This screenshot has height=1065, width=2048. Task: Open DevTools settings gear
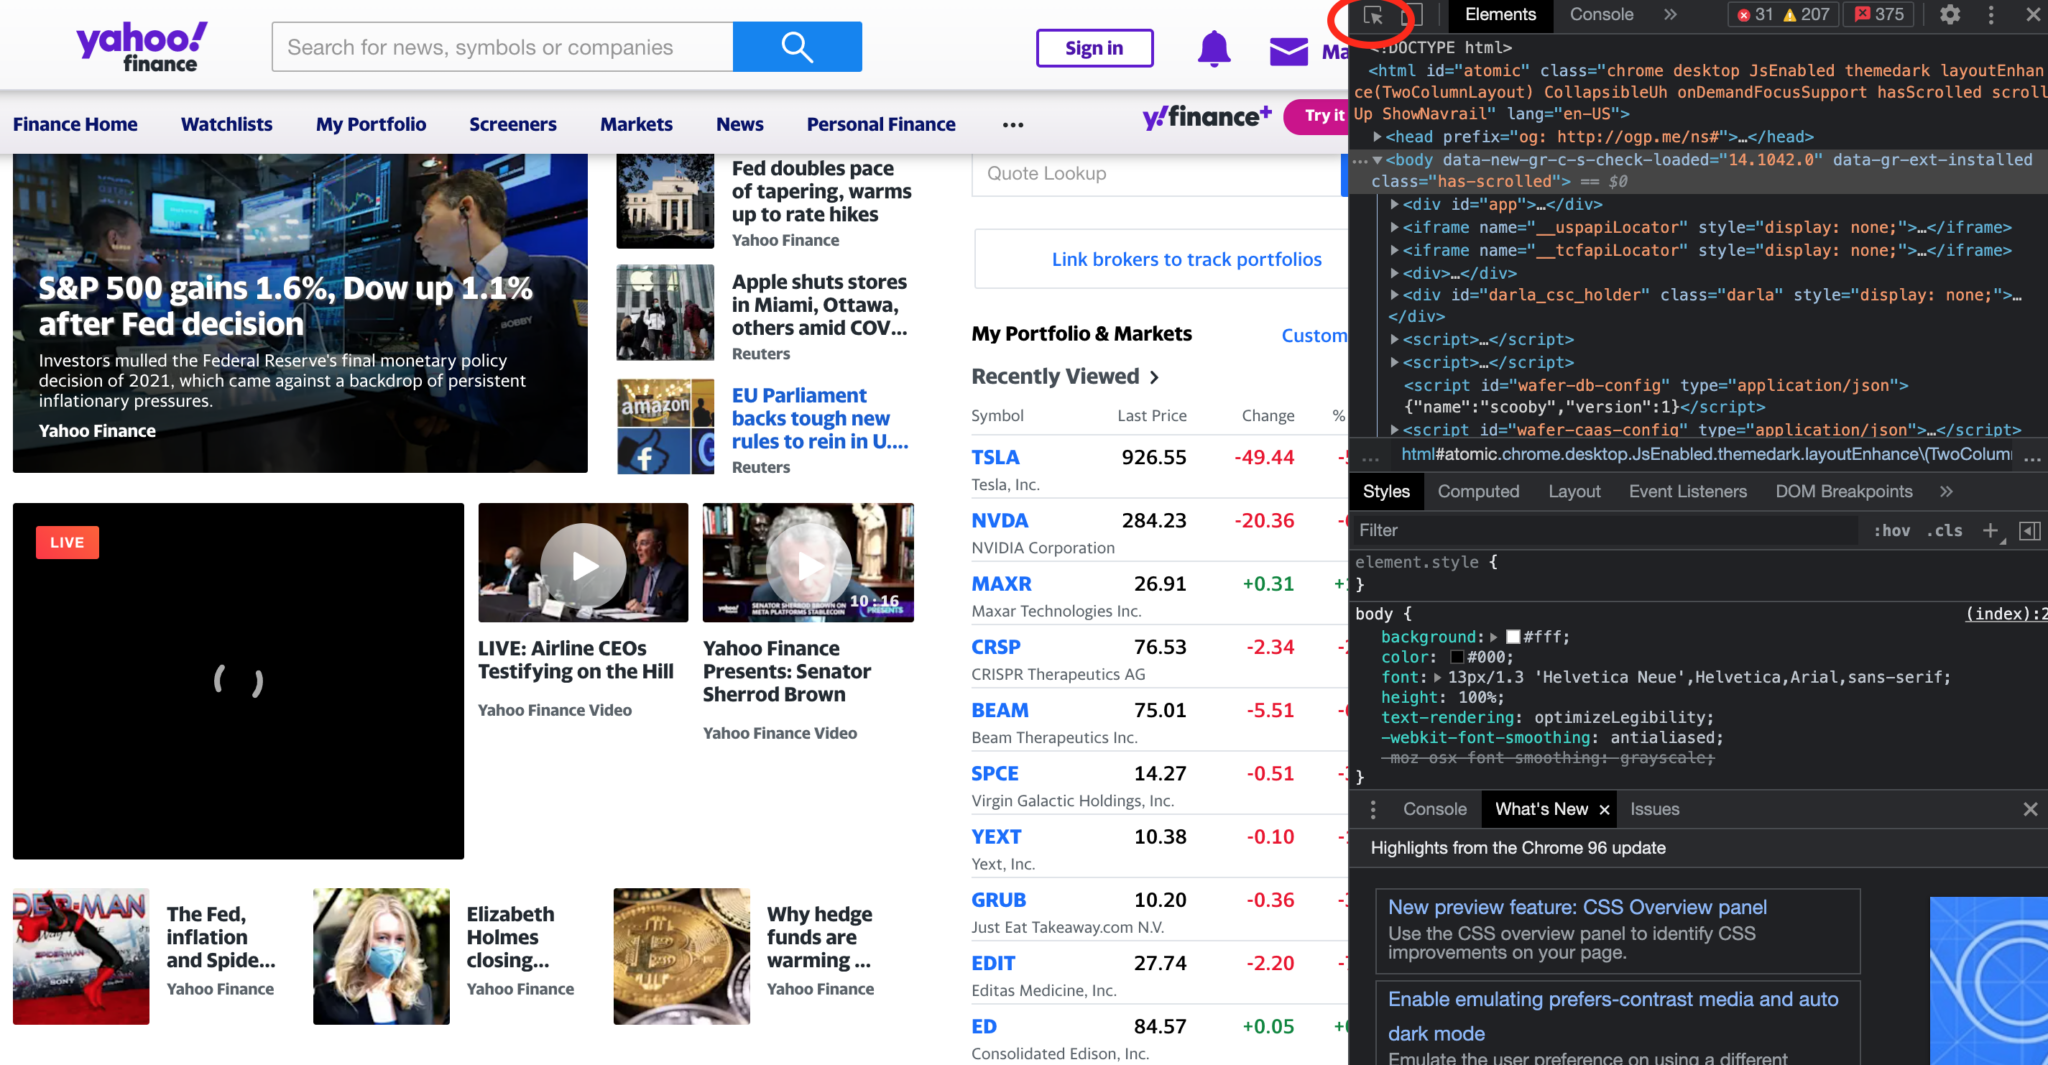[1949, 15]
